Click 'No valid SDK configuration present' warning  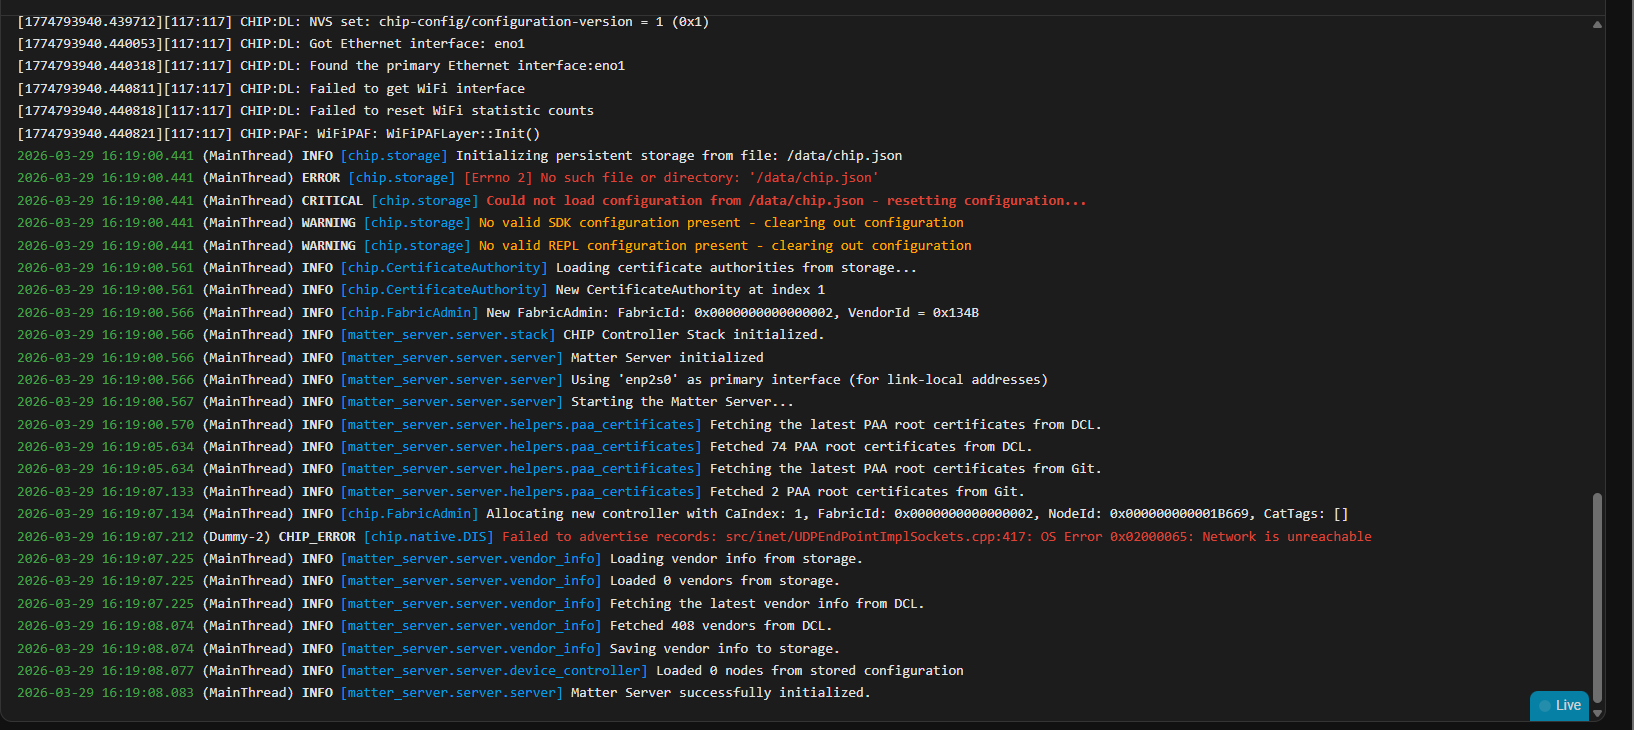click(720, 223)
